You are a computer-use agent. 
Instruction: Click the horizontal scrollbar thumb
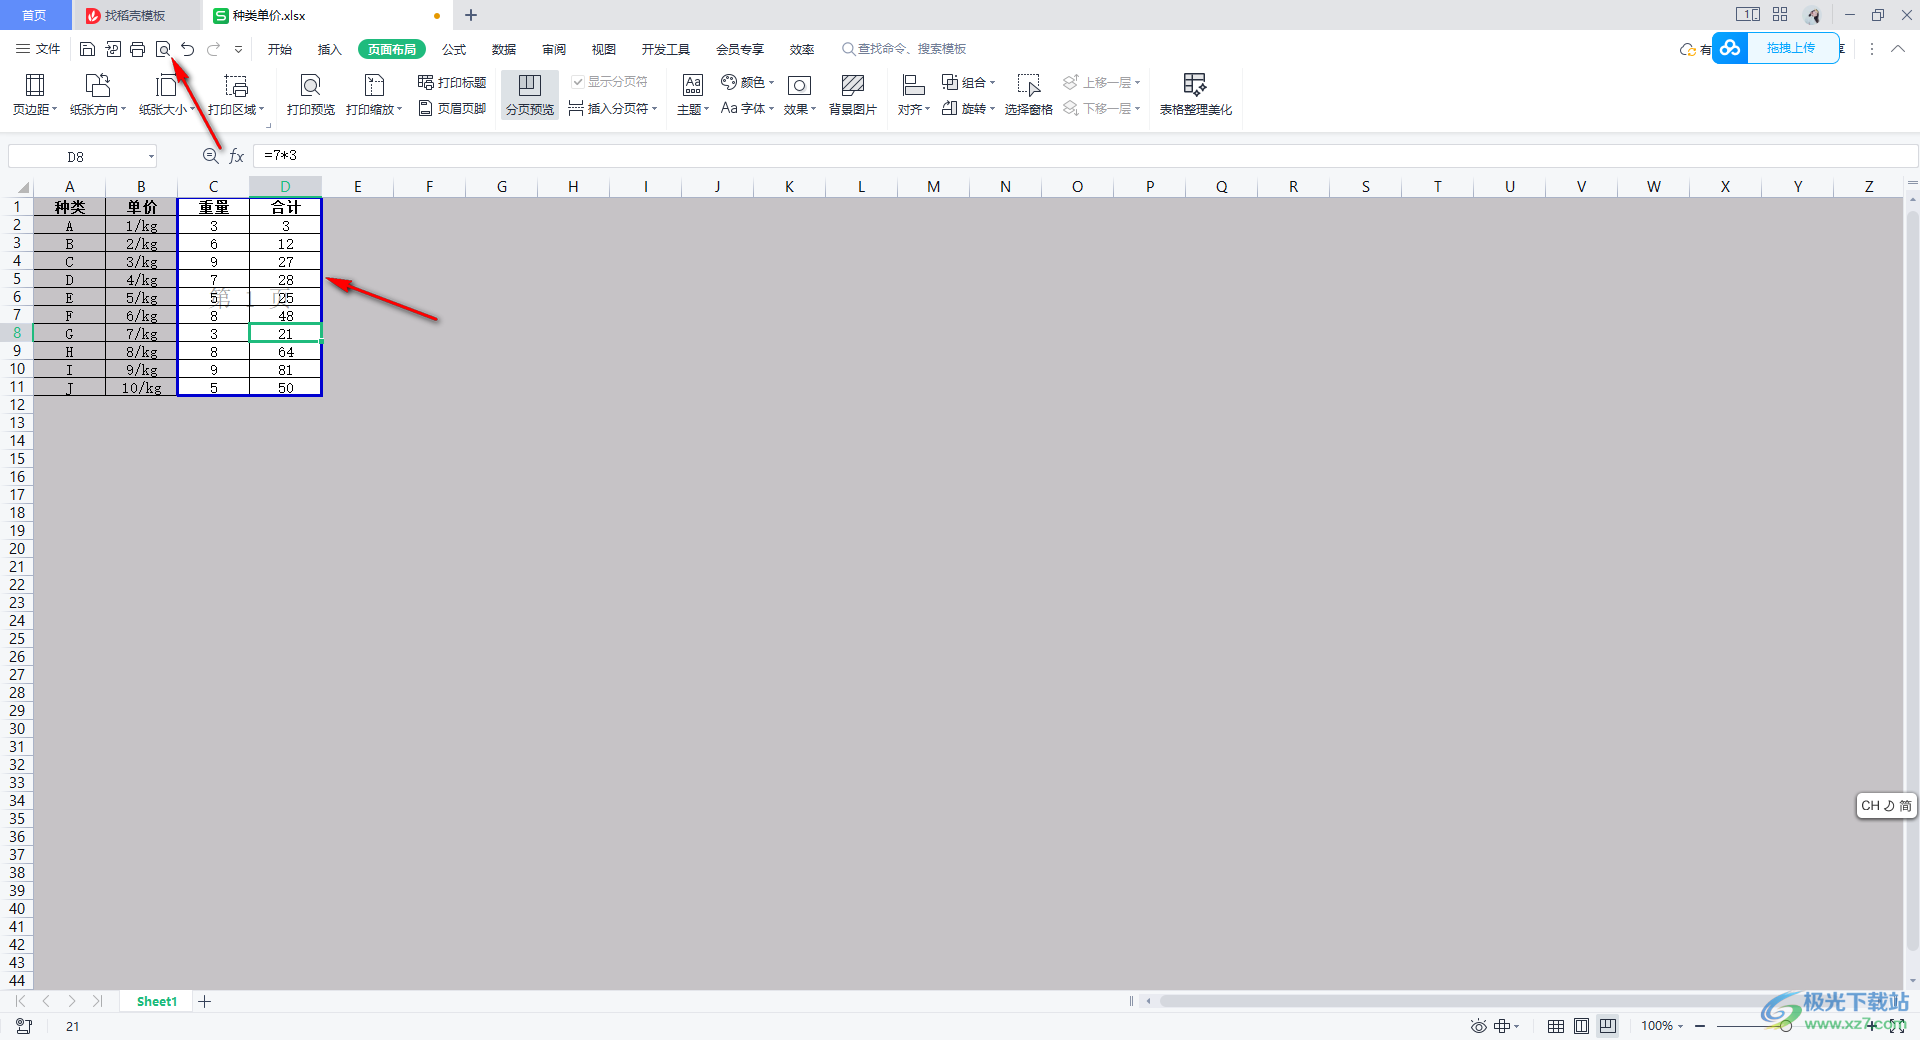1520,1001
